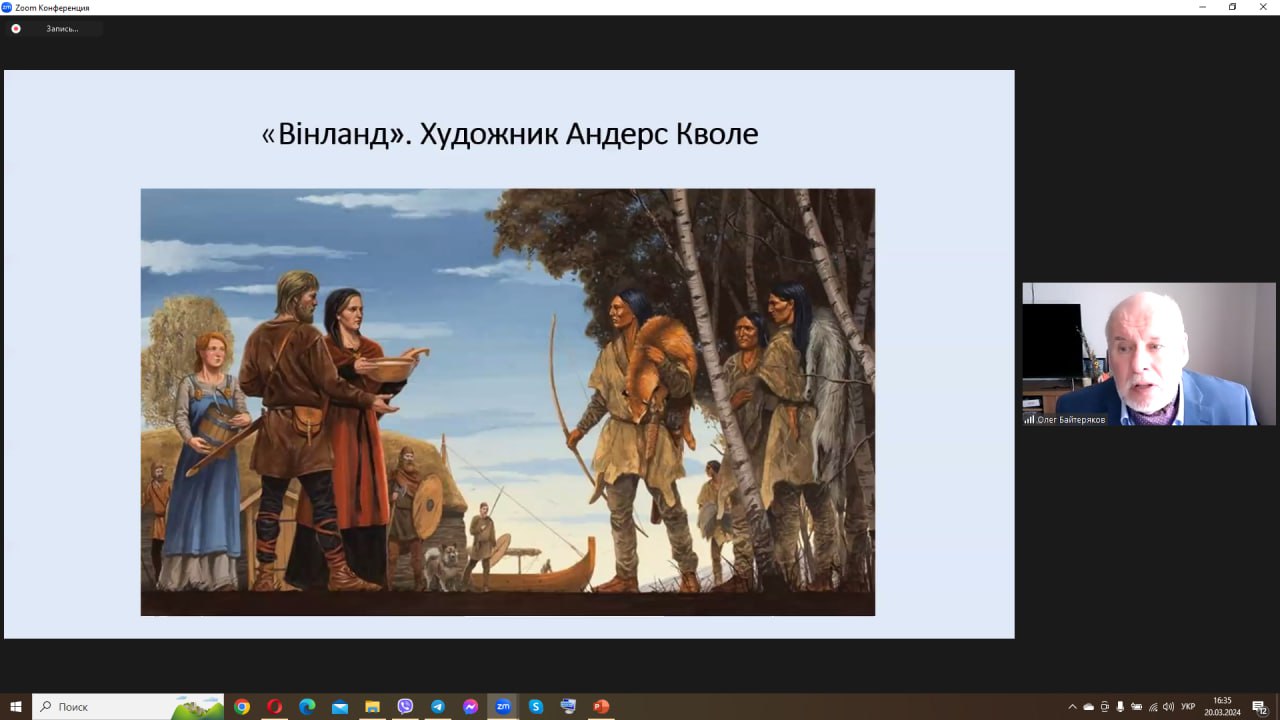This screenshot has height=720, width=1280.
Task: Click the Запись... recording label
Action: point(61,29)
